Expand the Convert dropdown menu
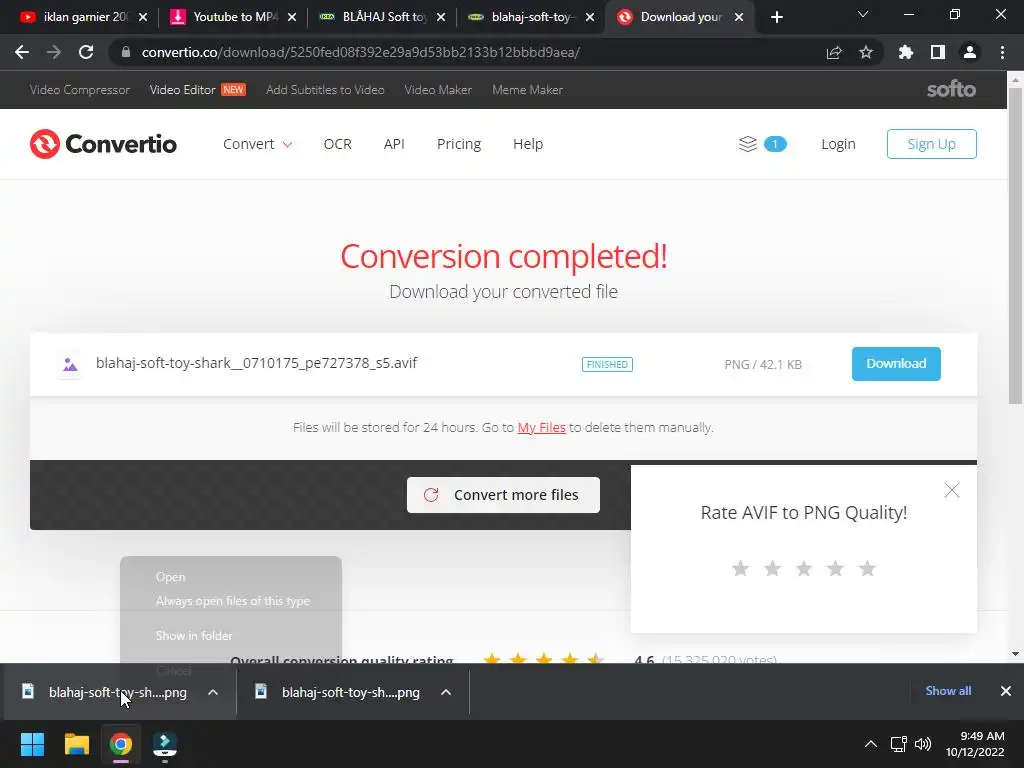The image size is (1024, 768). point(257,144)
